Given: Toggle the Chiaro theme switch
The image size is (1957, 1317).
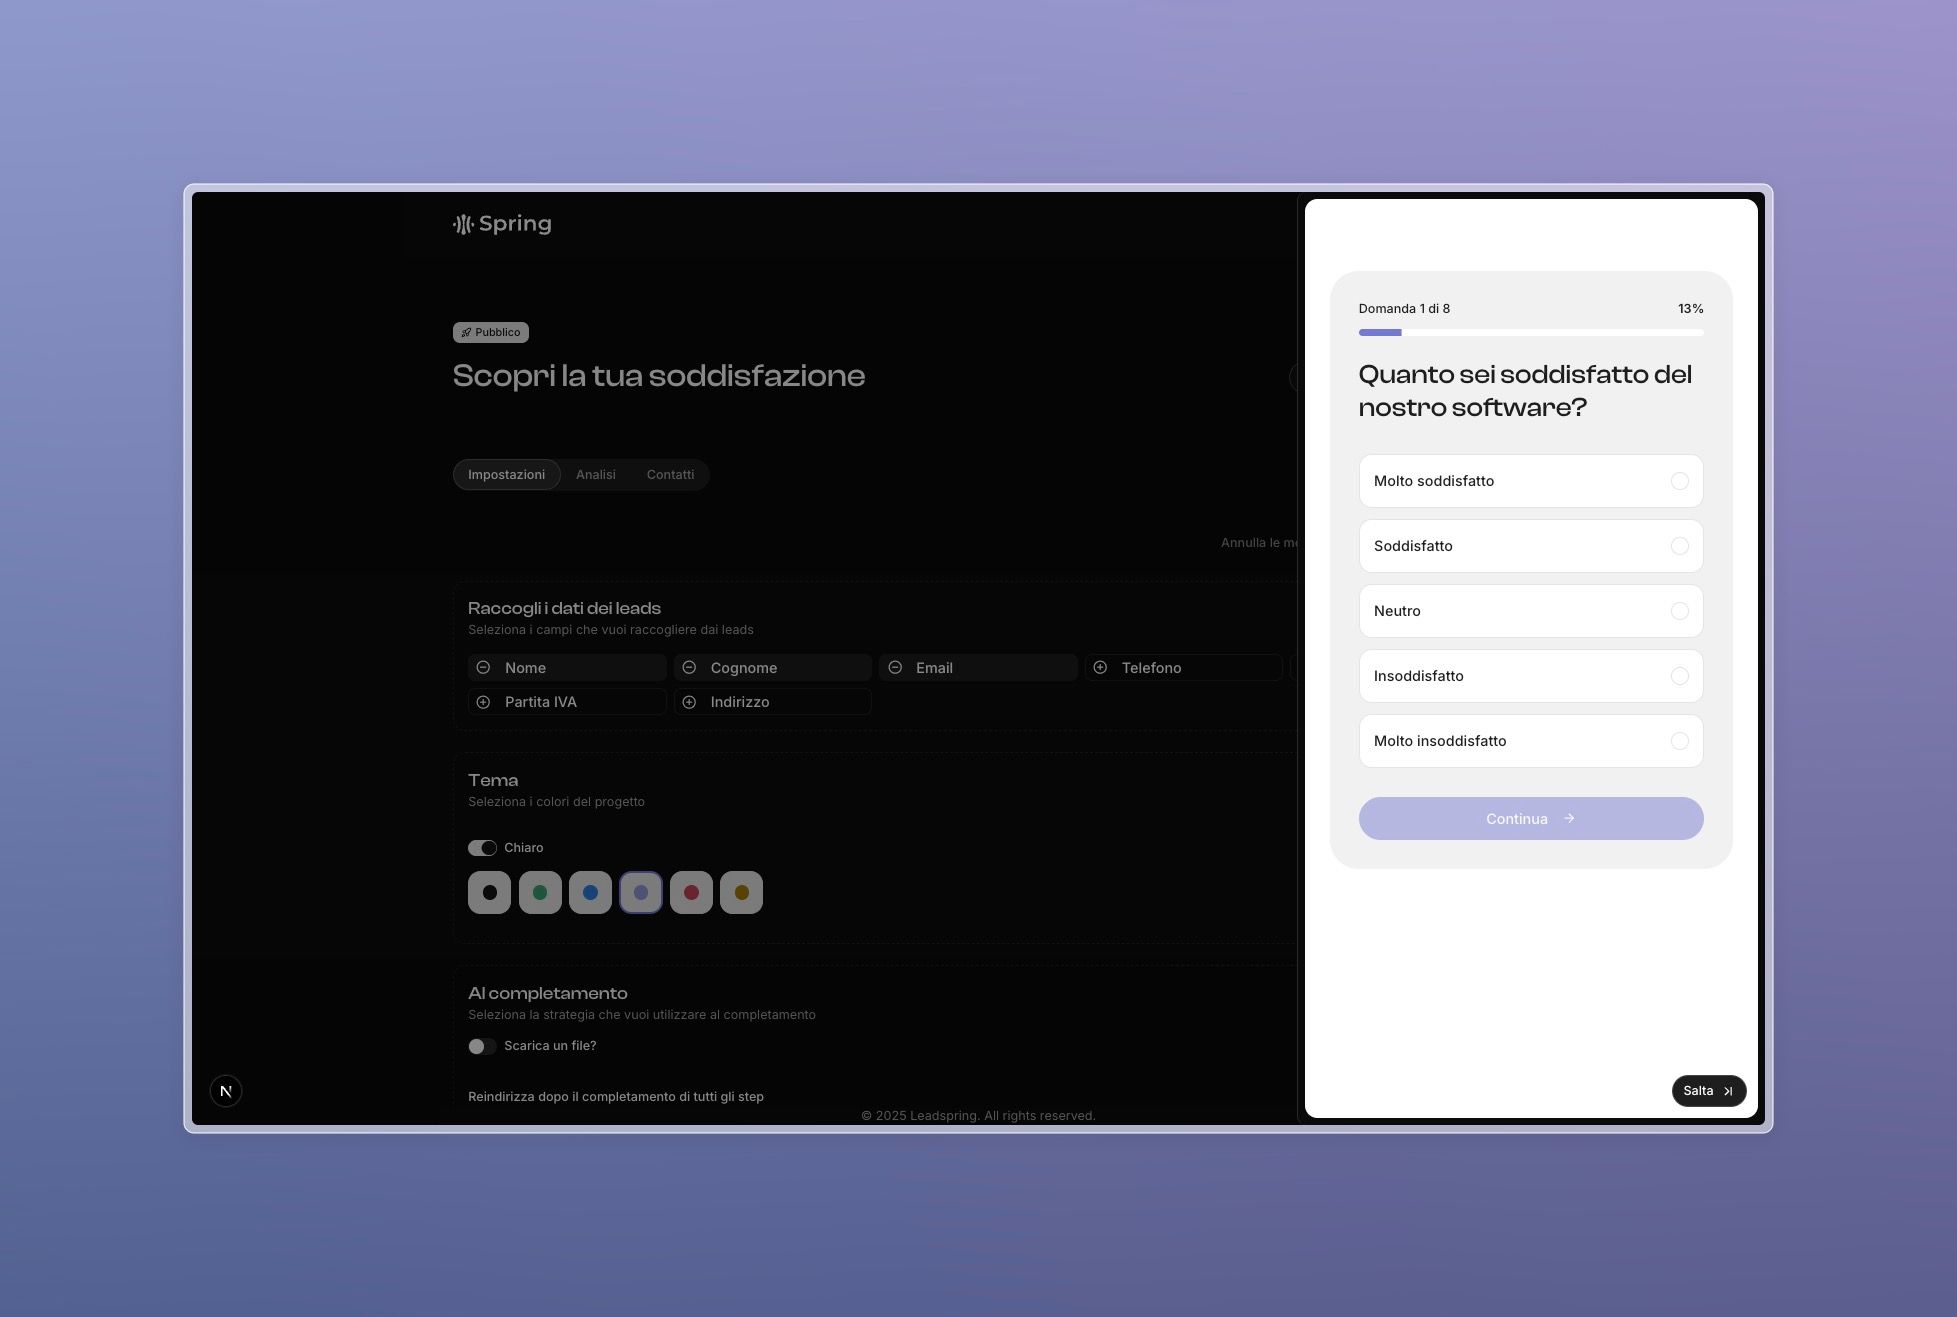Looking at the screenshot, I should click(x=482, y=848).
